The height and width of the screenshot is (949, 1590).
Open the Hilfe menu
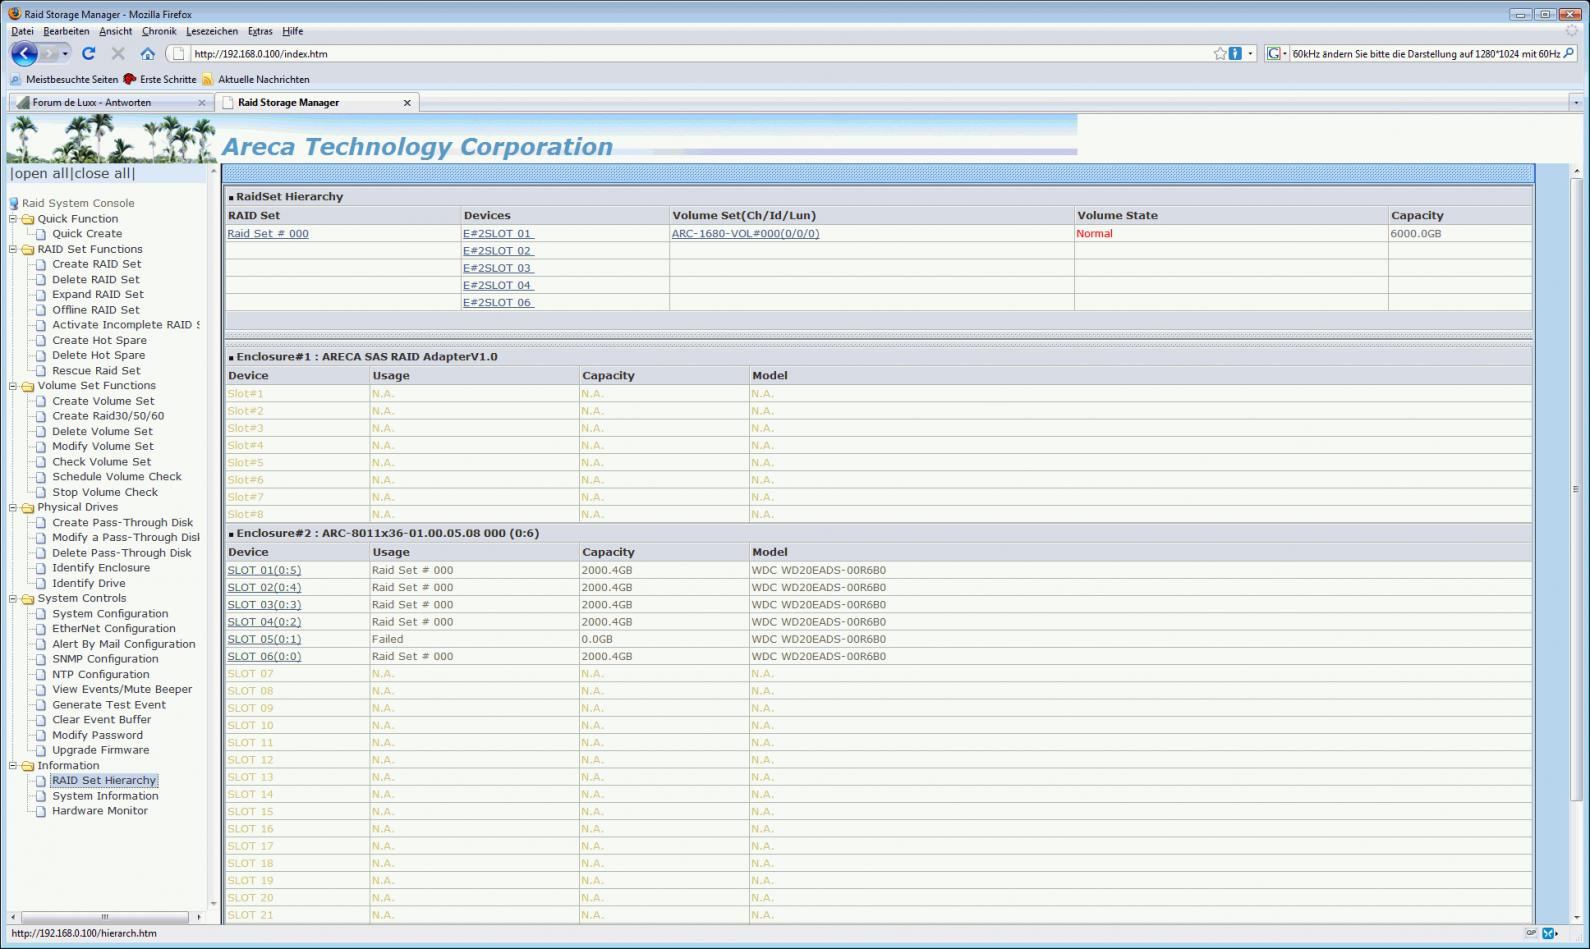(292, 31)
